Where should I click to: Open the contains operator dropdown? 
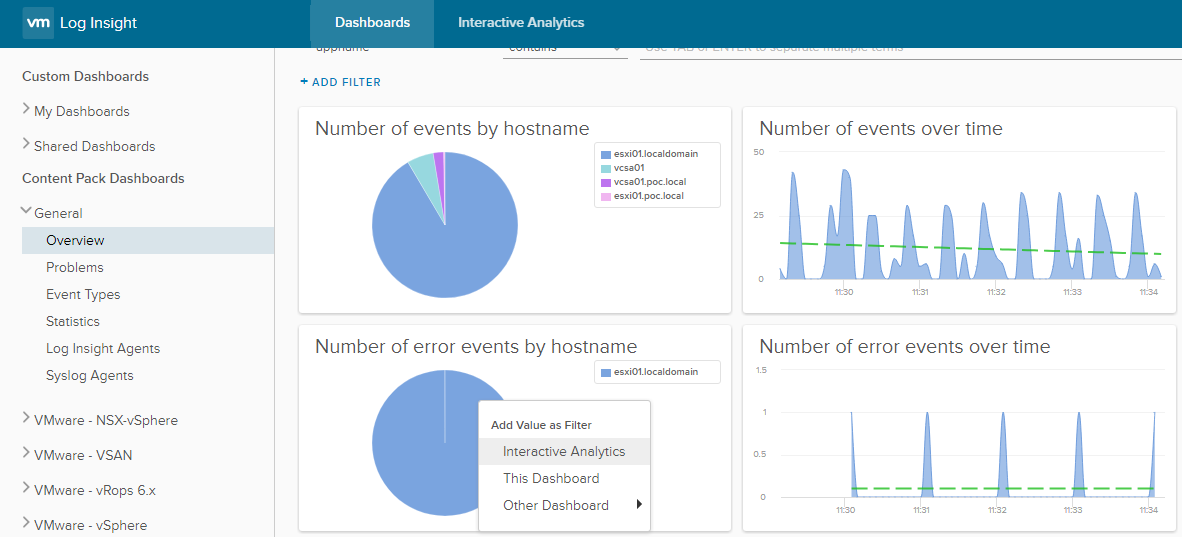[565, 51]
